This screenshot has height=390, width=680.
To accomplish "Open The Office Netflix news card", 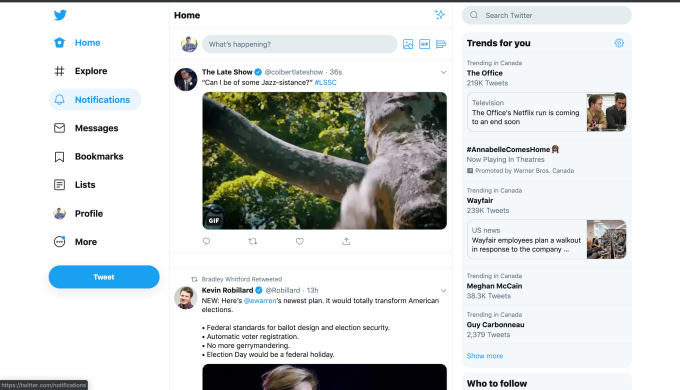I will coord(546,112).
